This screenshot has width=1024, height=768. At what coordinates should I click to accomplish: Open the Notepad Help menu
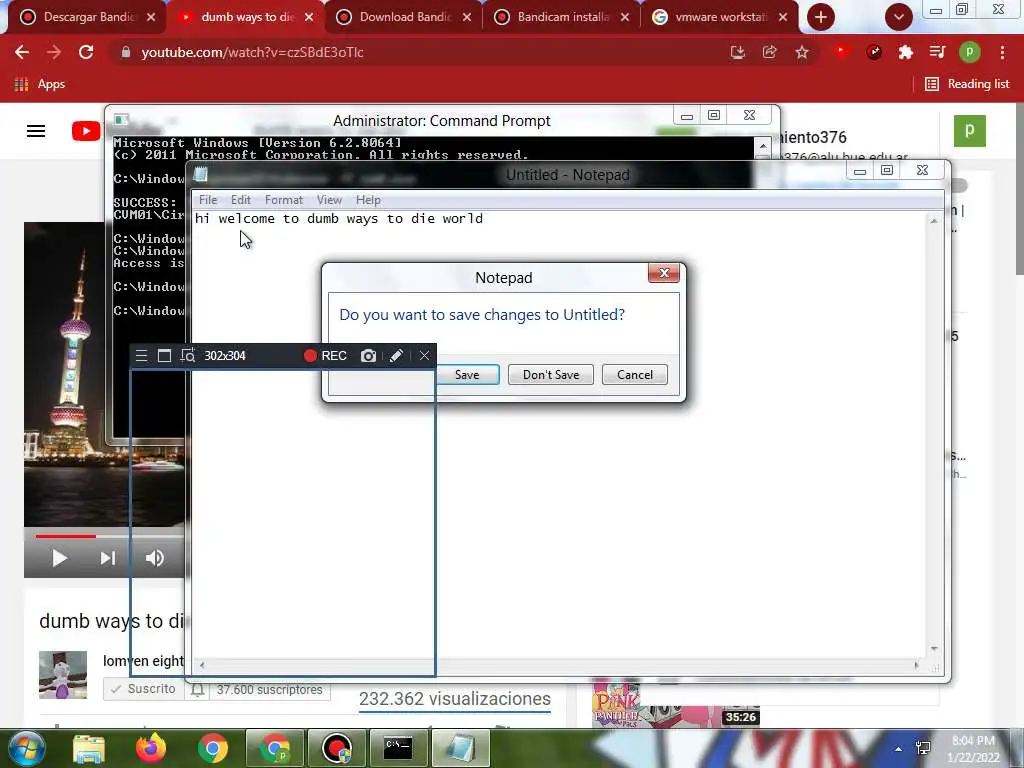pos(368,200)
